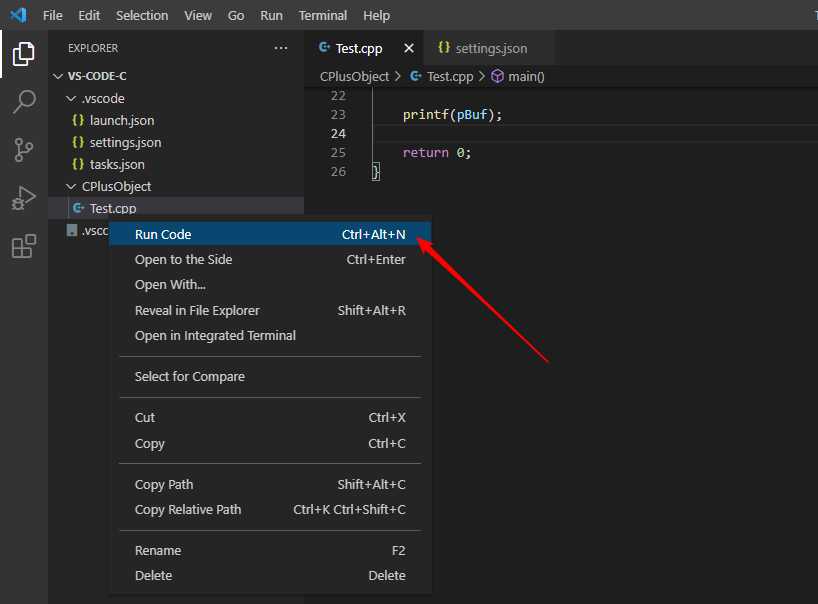The width and height of the screenshot is (818, 604).
Task: Click the return 0; code line
Action: click(x=437, y=153)
